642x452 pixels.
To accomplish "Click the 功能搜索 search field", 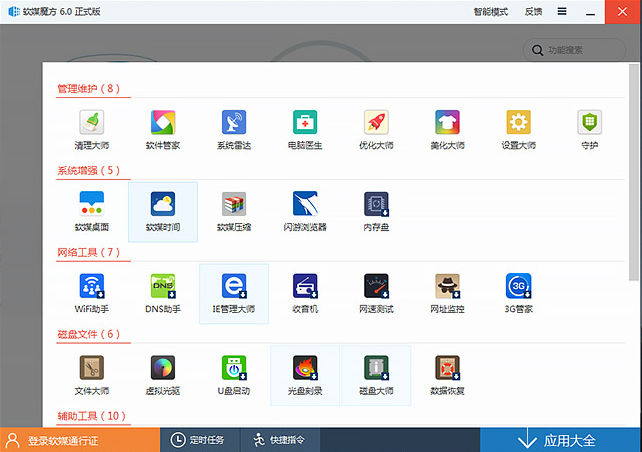I will [x=574, y=50].
